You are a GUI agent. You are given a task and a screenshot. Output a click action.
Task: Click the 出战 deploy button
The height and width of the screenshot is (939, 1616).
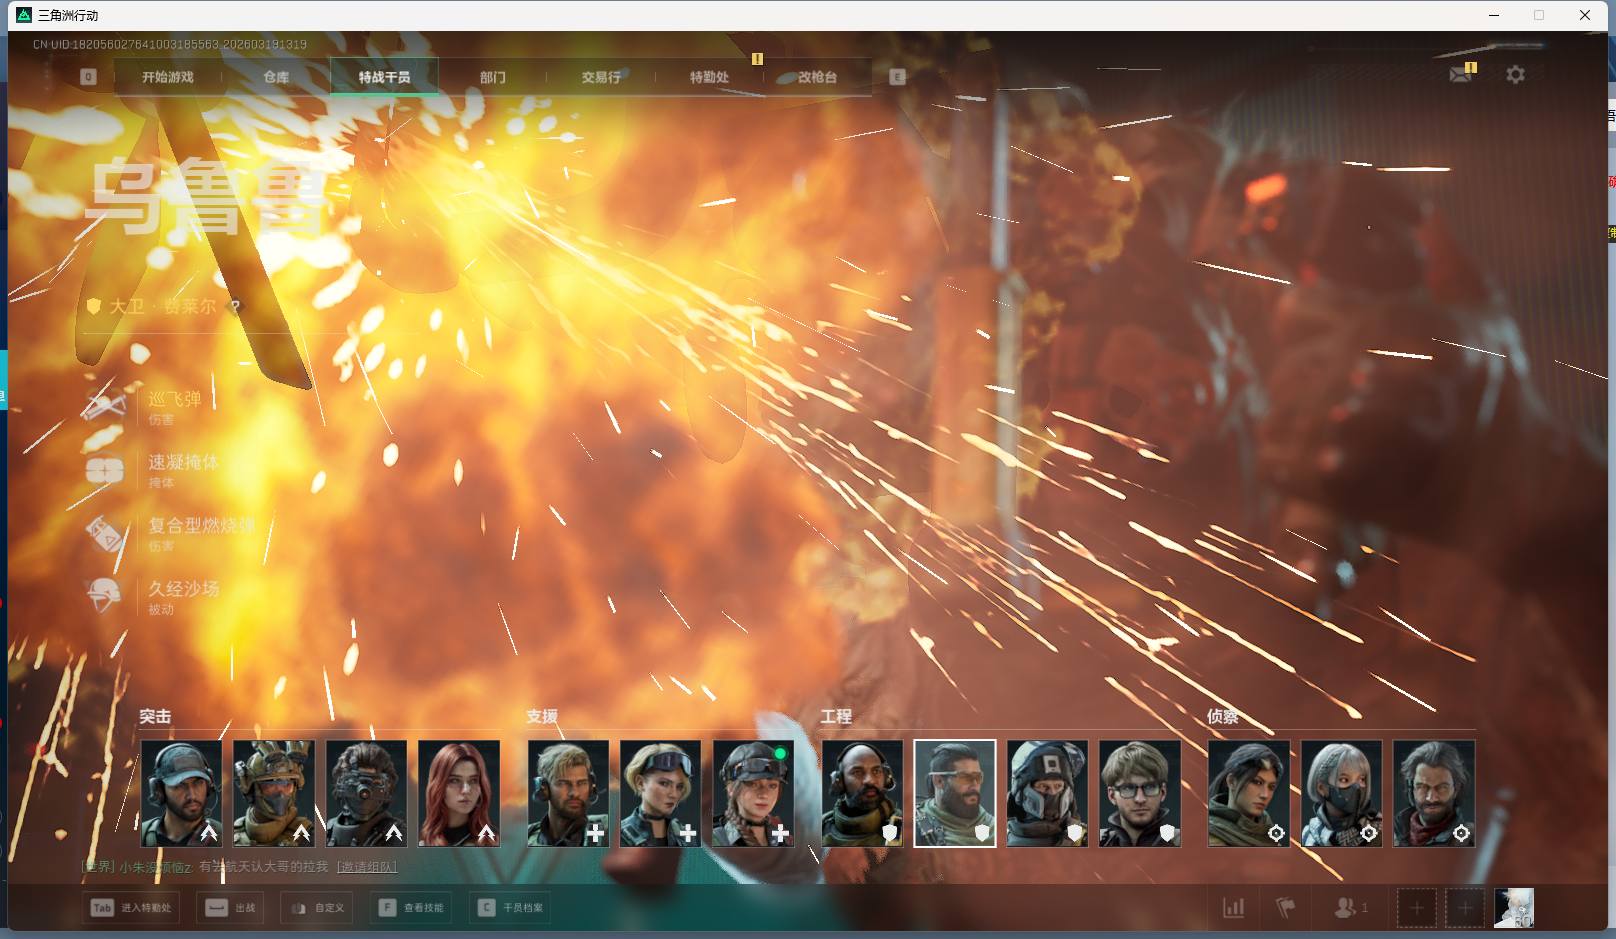(231, 908)
